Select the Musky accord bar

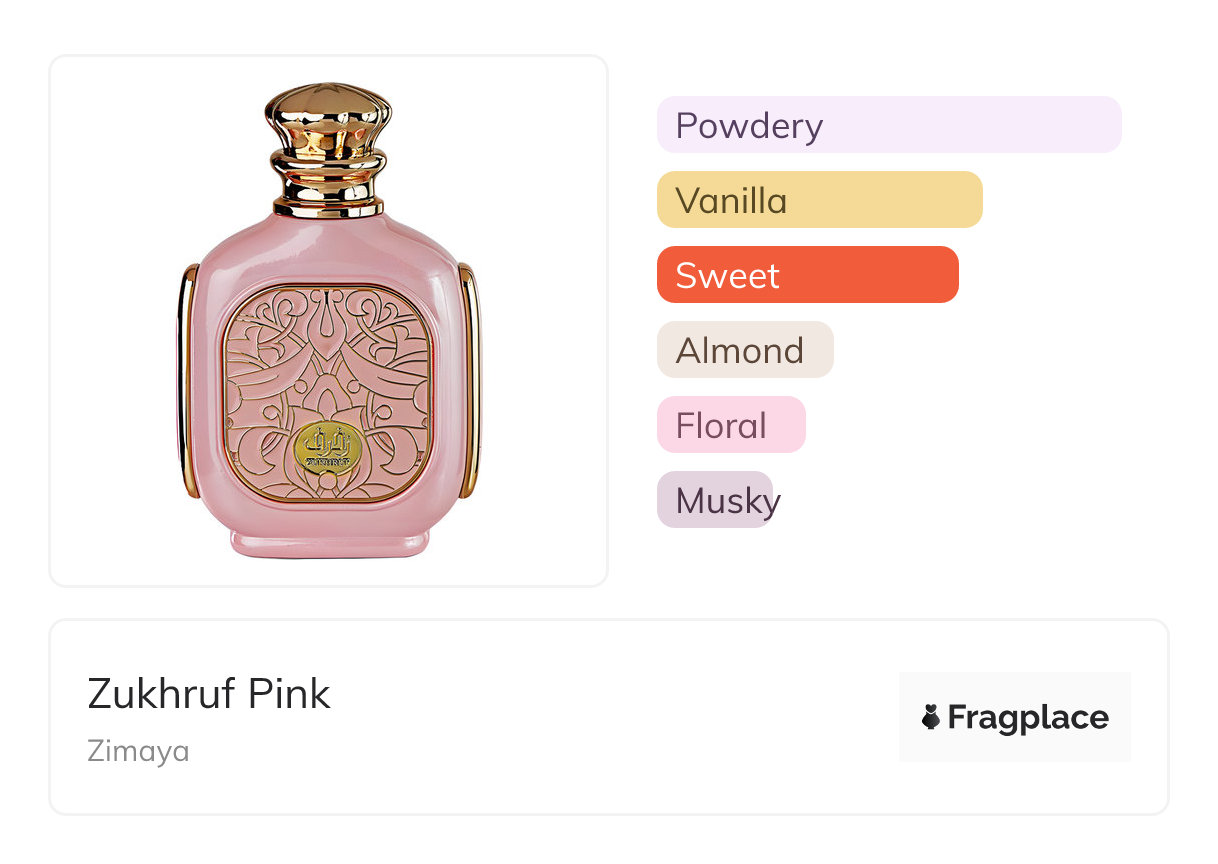tap(715, 500)
